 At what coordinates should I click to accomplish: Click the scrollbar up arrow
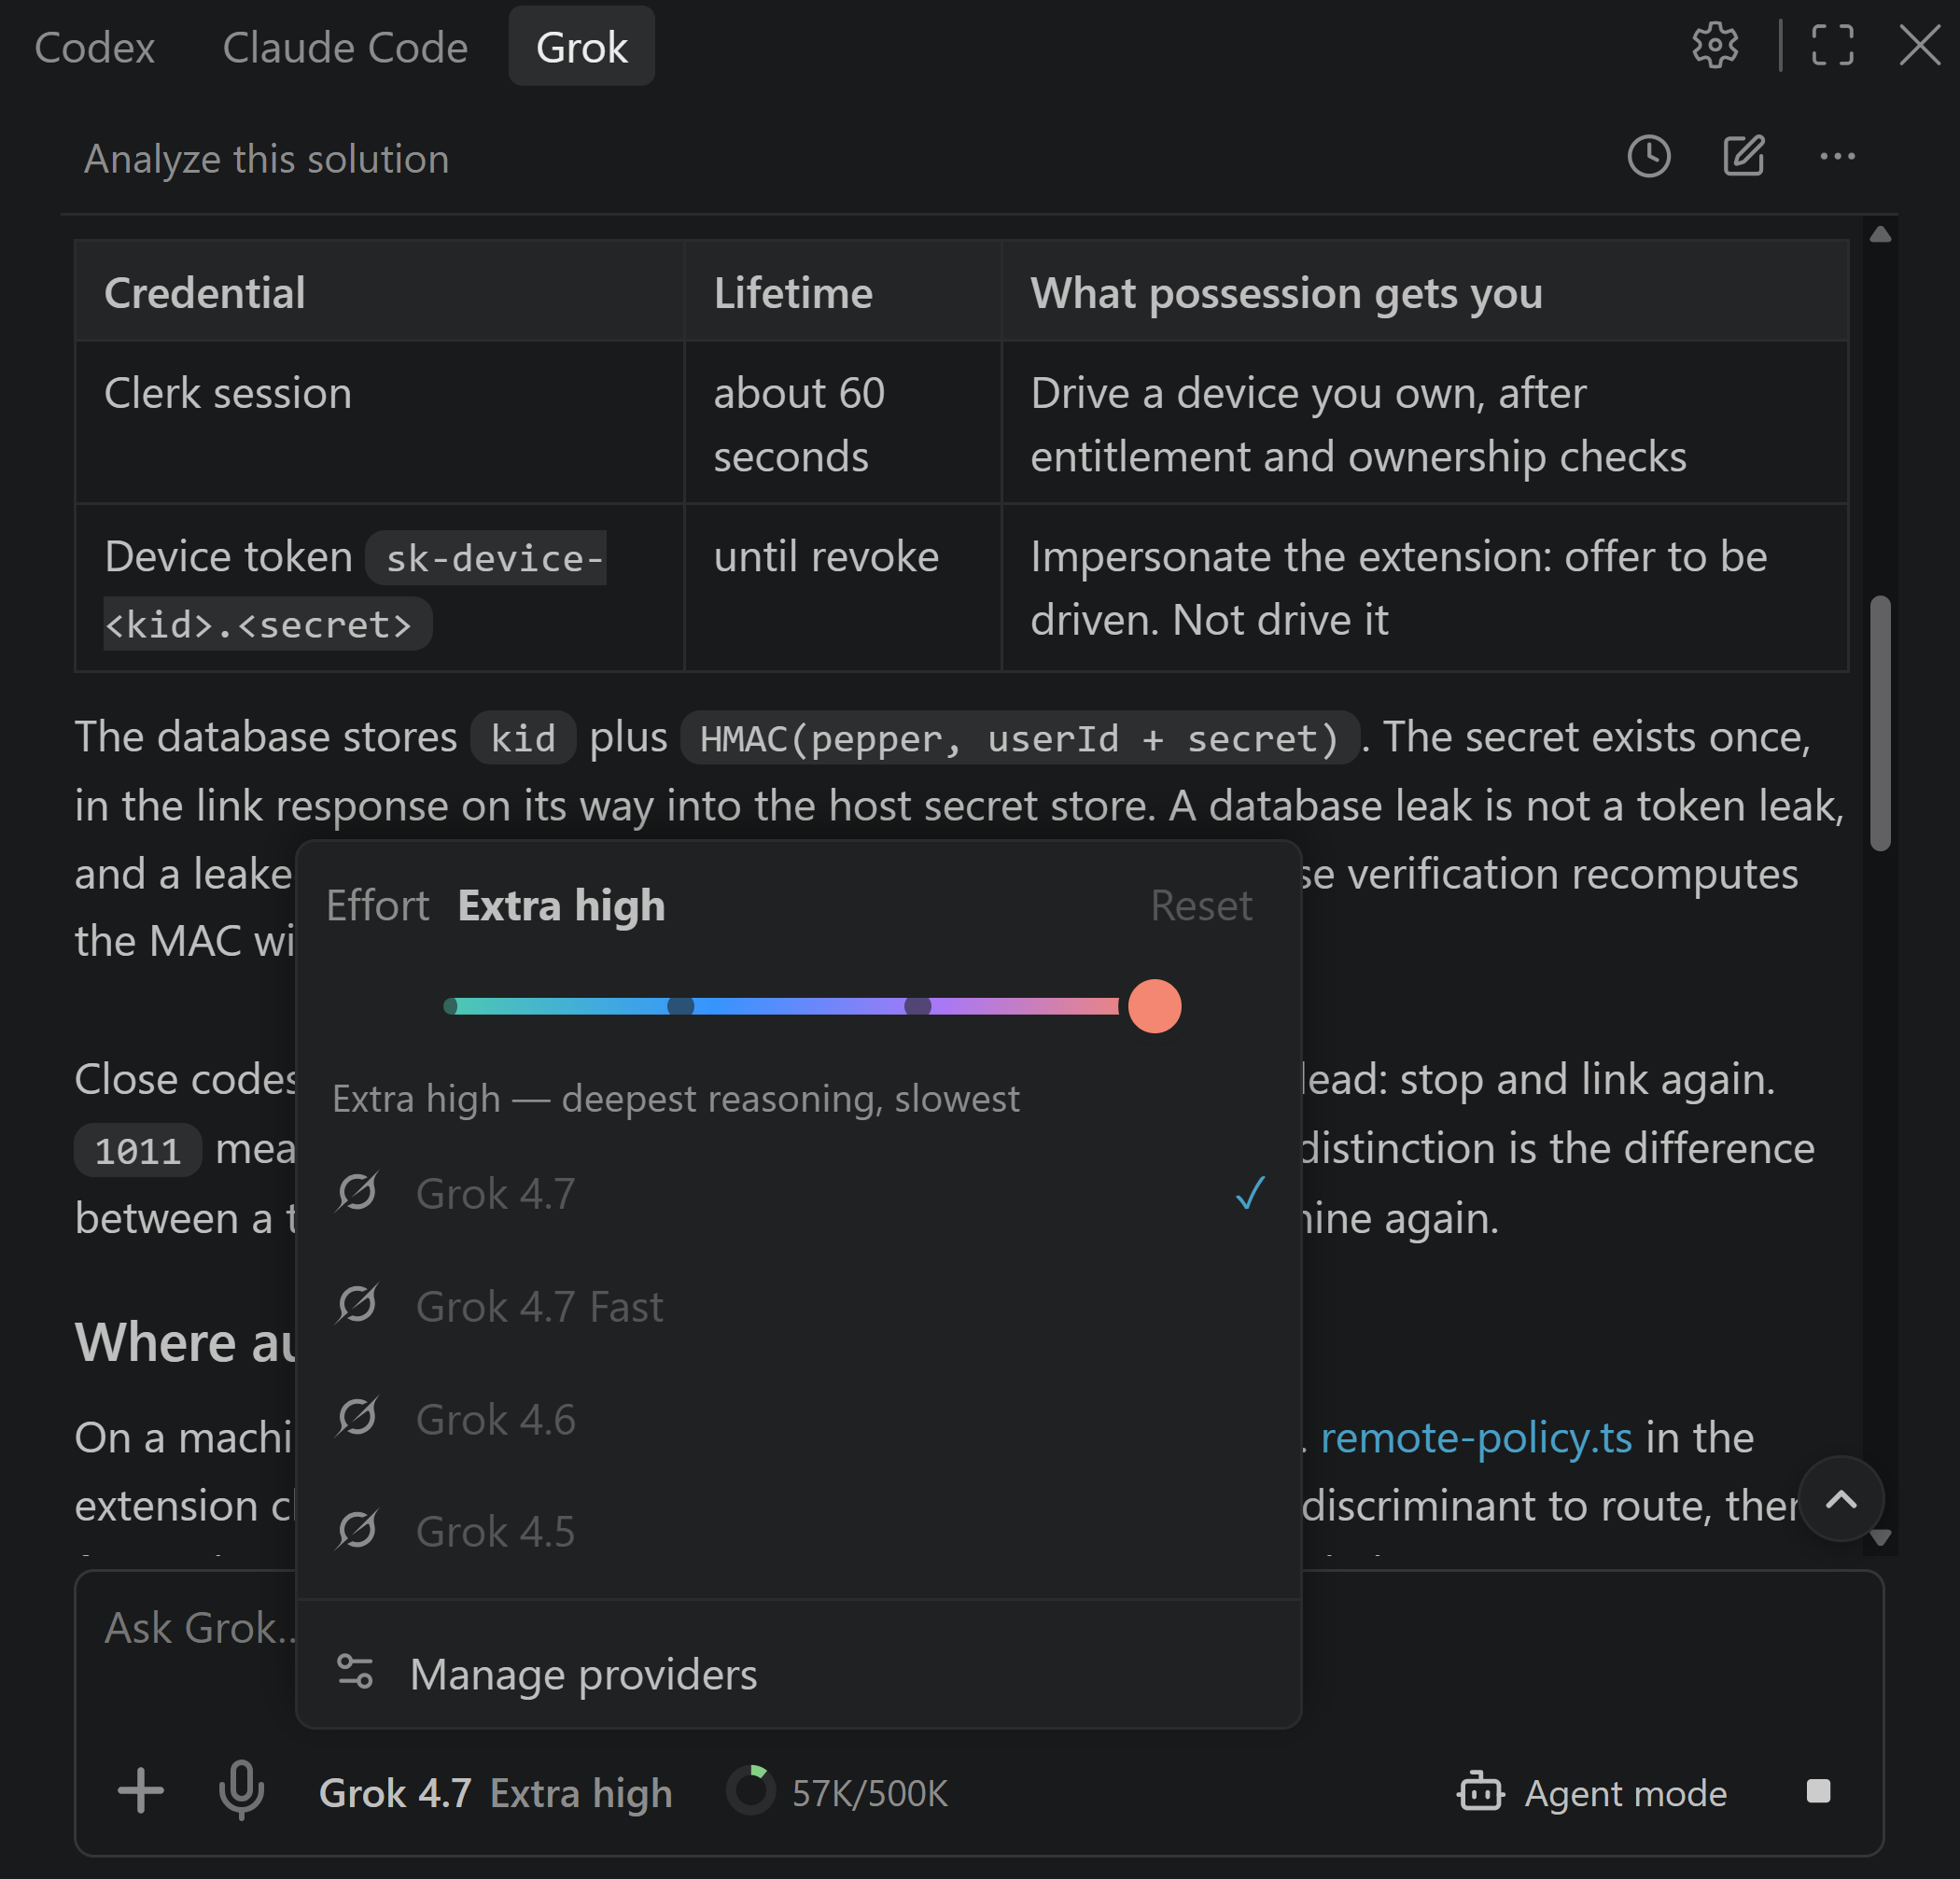[1880, 234]
